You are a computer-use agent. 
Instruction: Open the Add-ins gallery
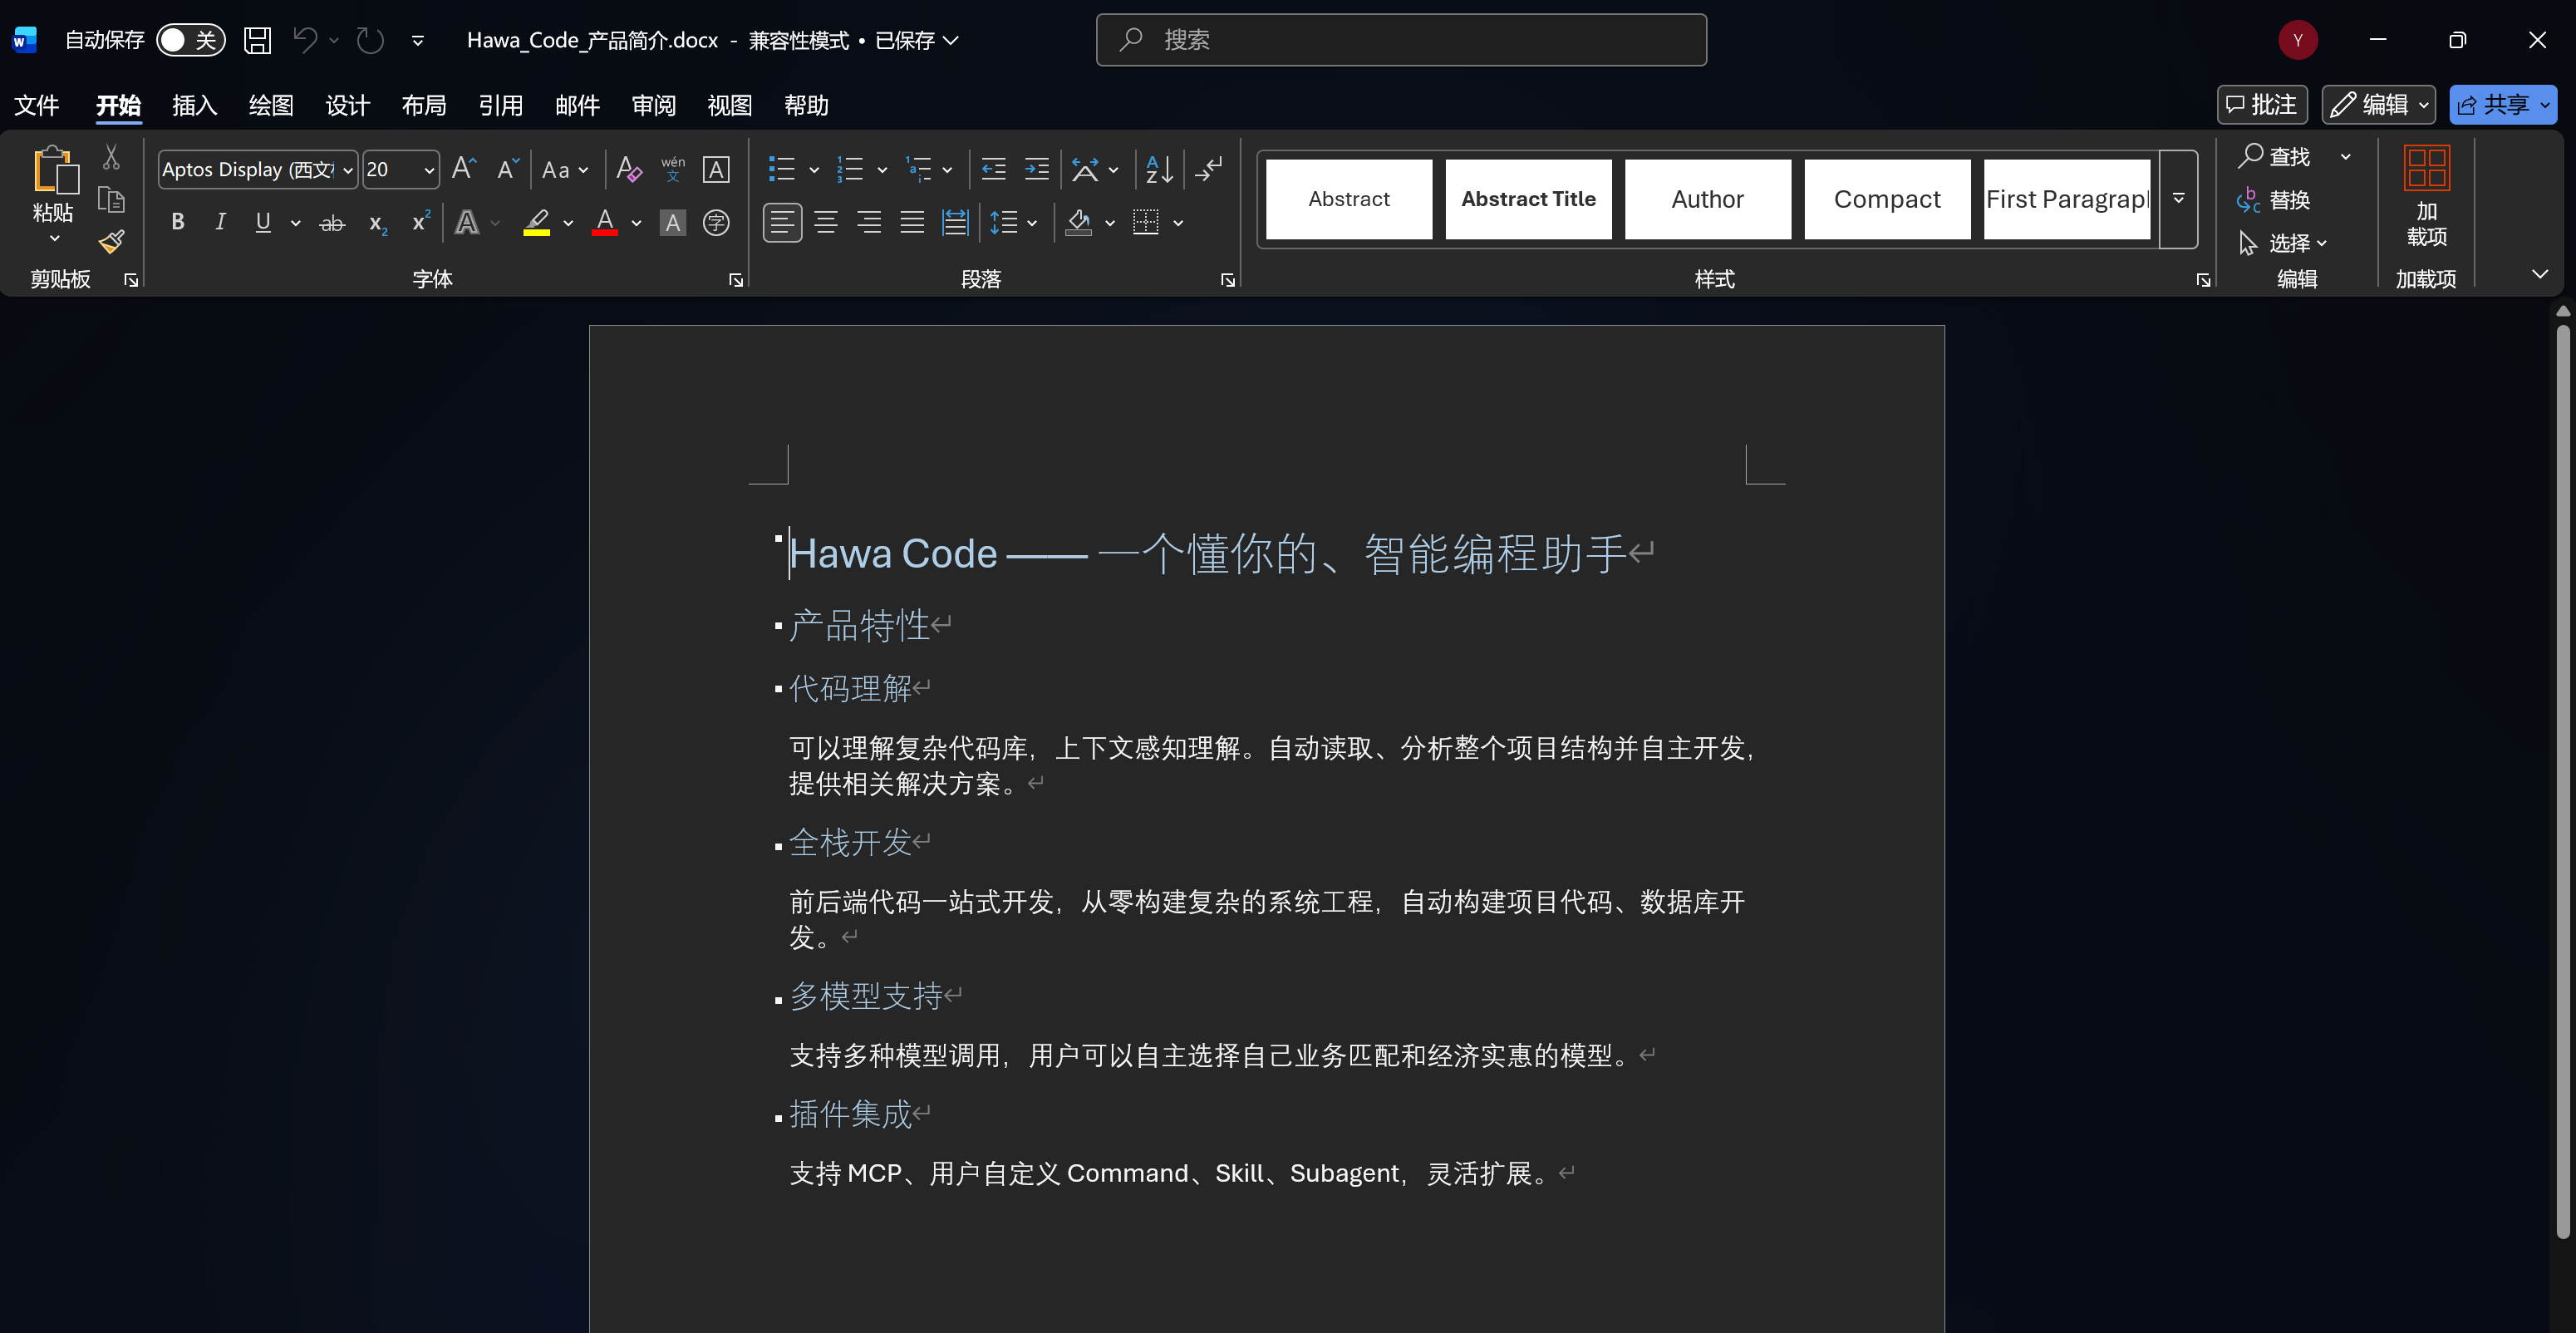2426,196
